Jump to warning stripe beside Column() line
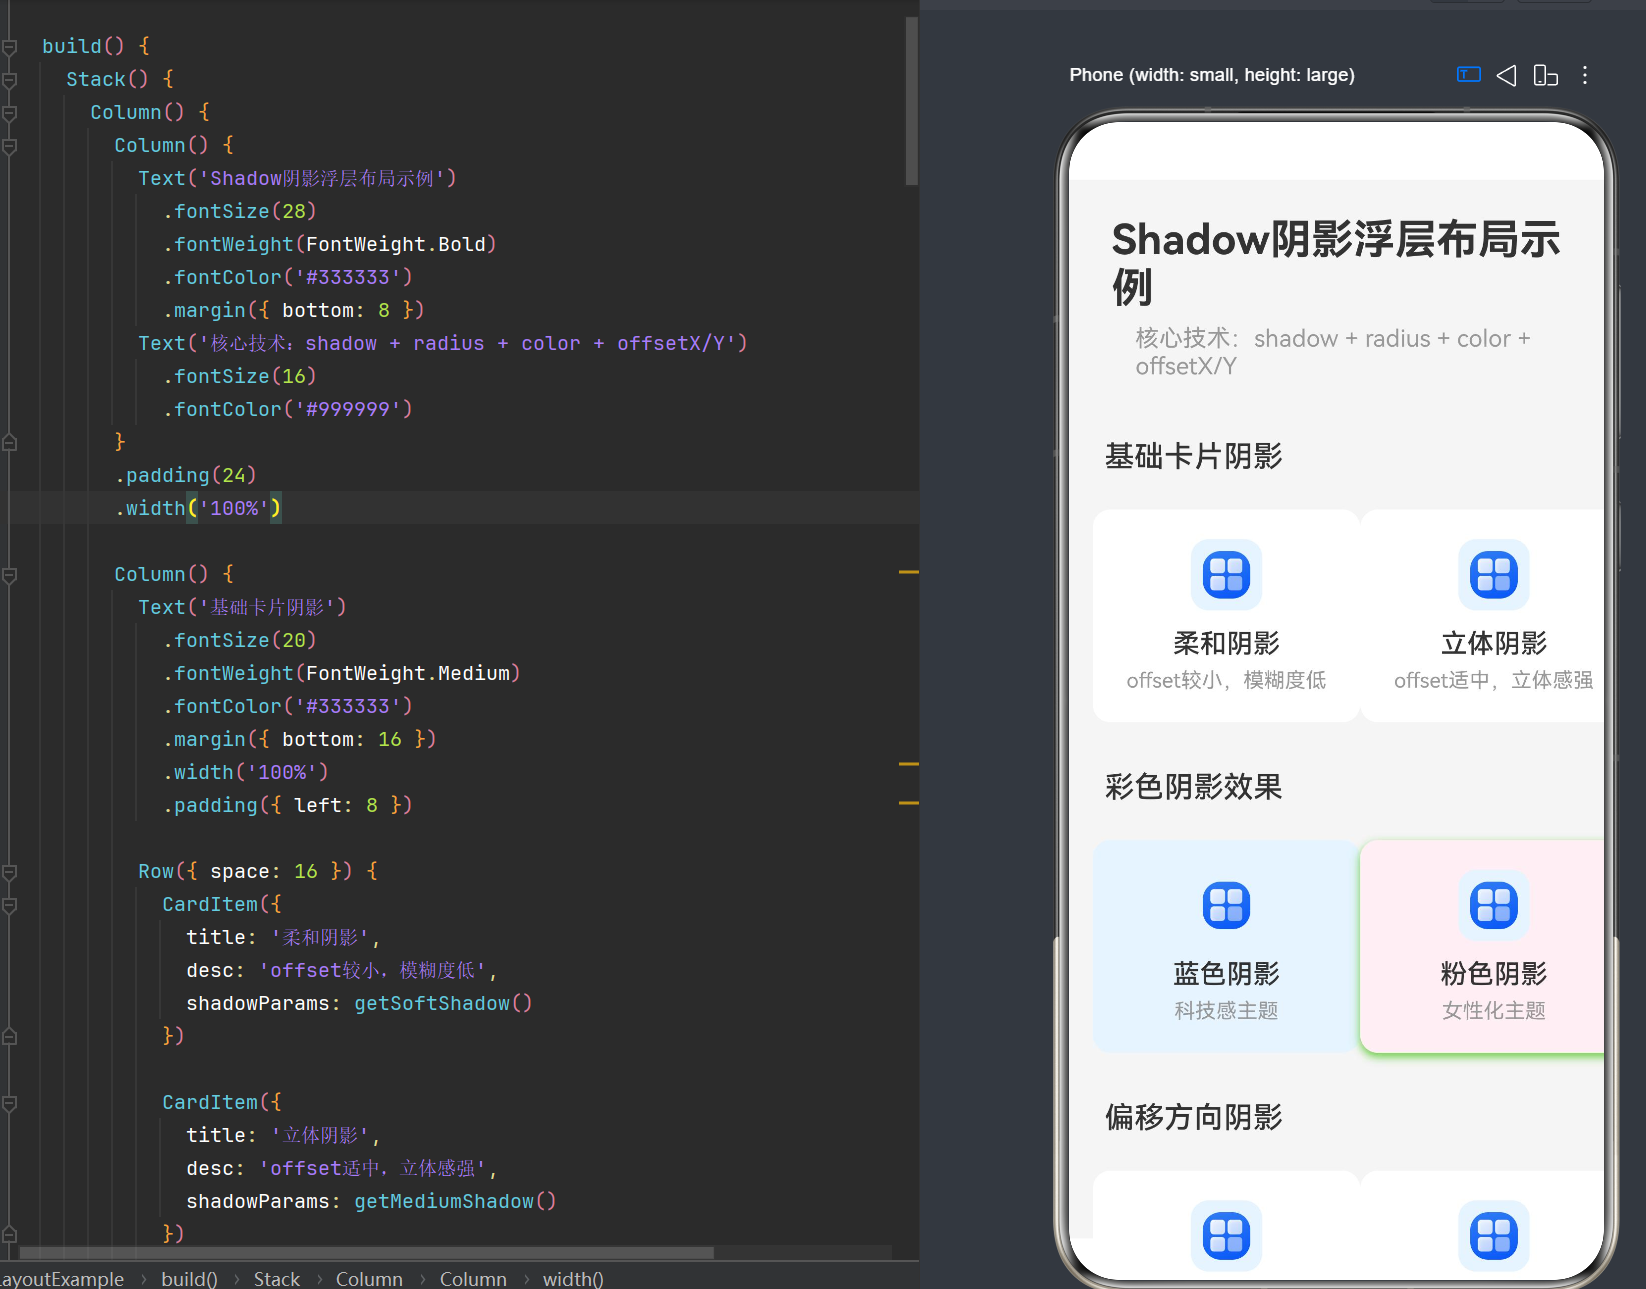The image size is (1646, 1289). click(908, 572)
